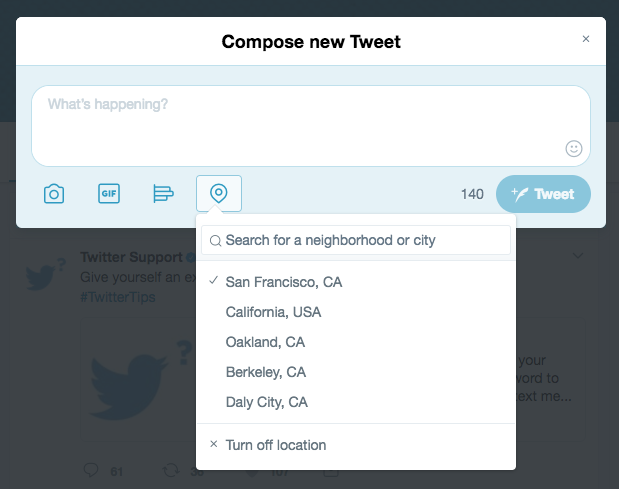Close the Compose new Tweet dialog
This screenshot has width=619, height=489.
tap(586, 39)
